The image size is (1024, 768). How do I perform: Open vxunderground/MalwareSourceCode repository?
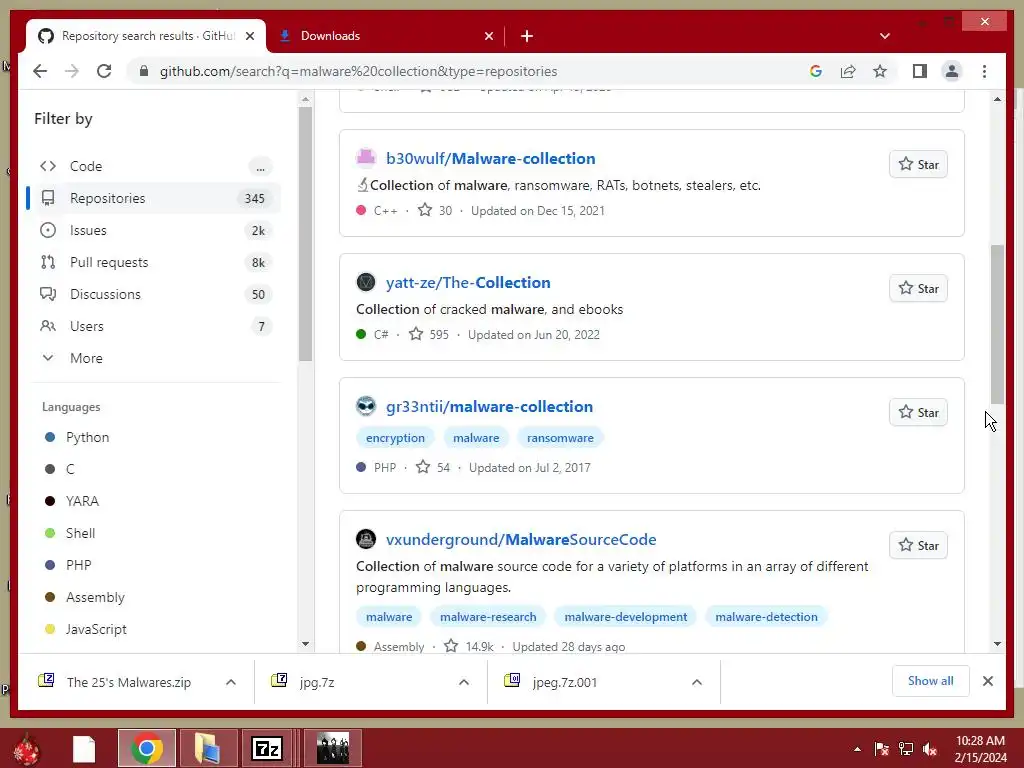click(521, 539)
